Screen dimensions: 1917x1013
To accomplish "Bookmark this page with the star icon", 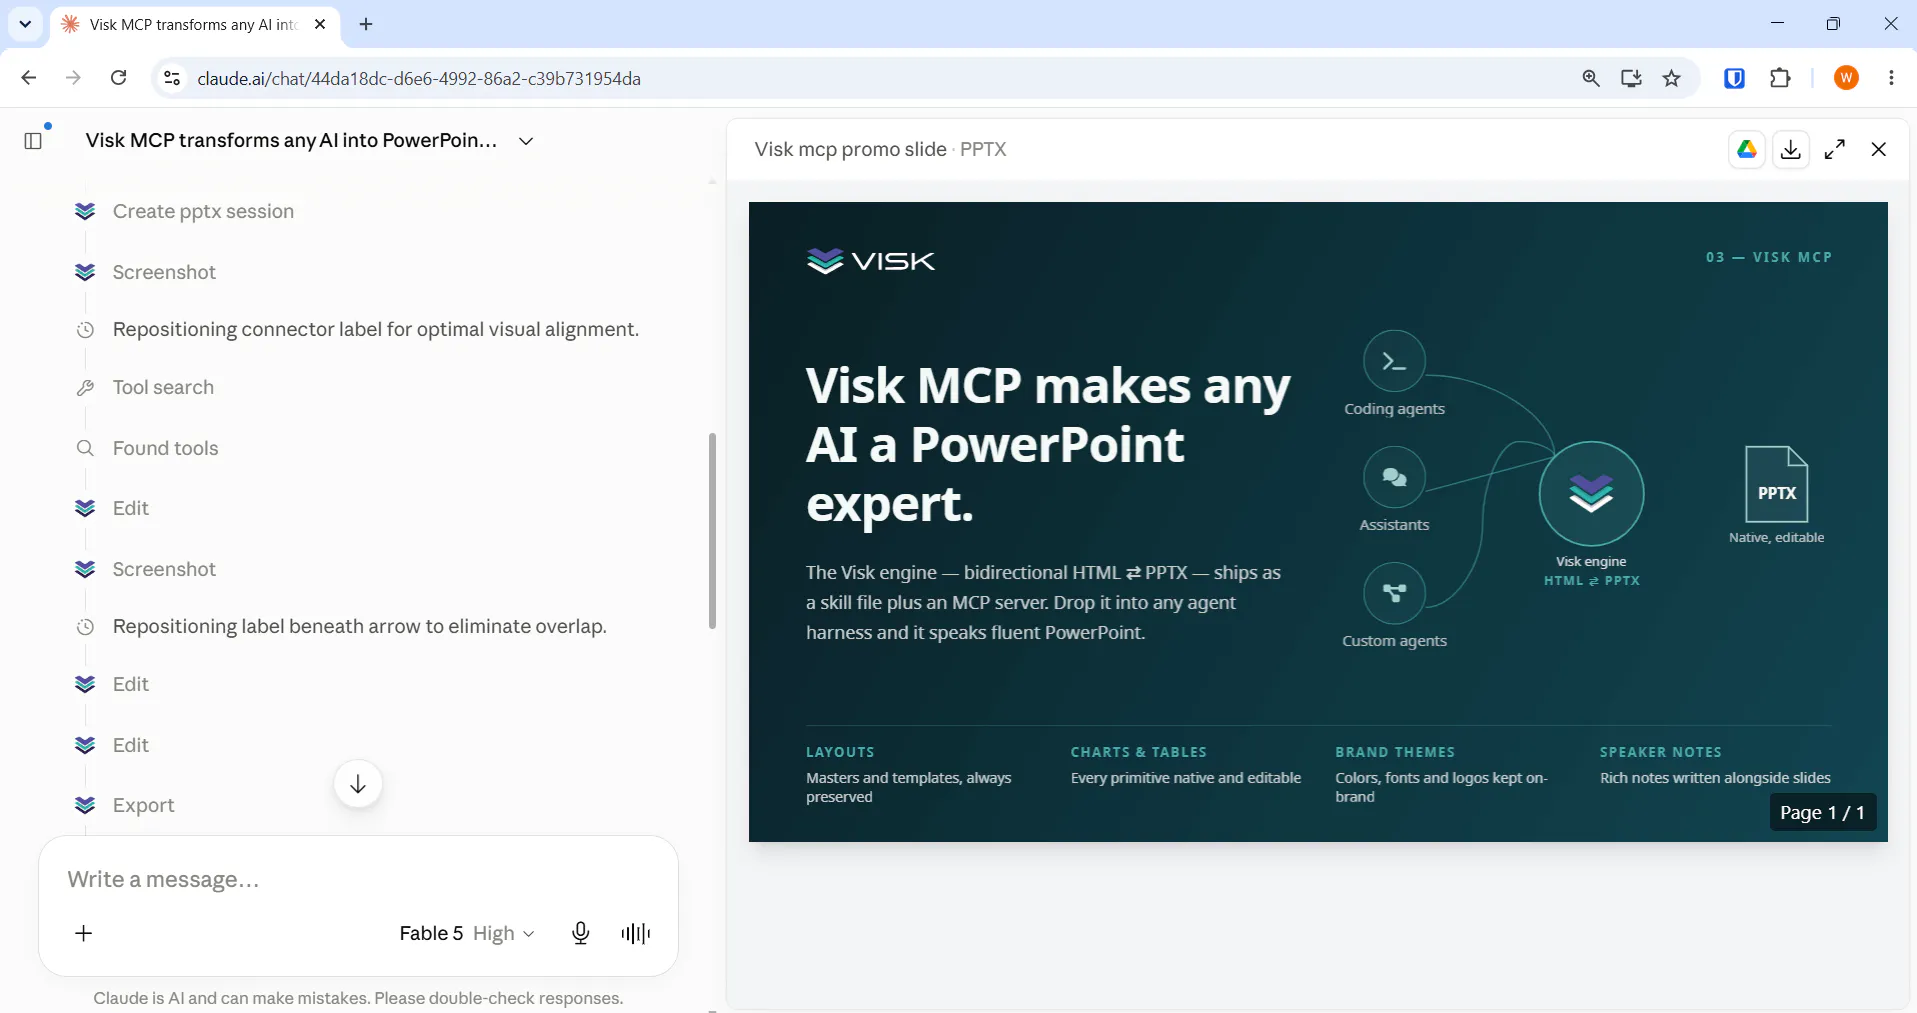I will 1672,78.
